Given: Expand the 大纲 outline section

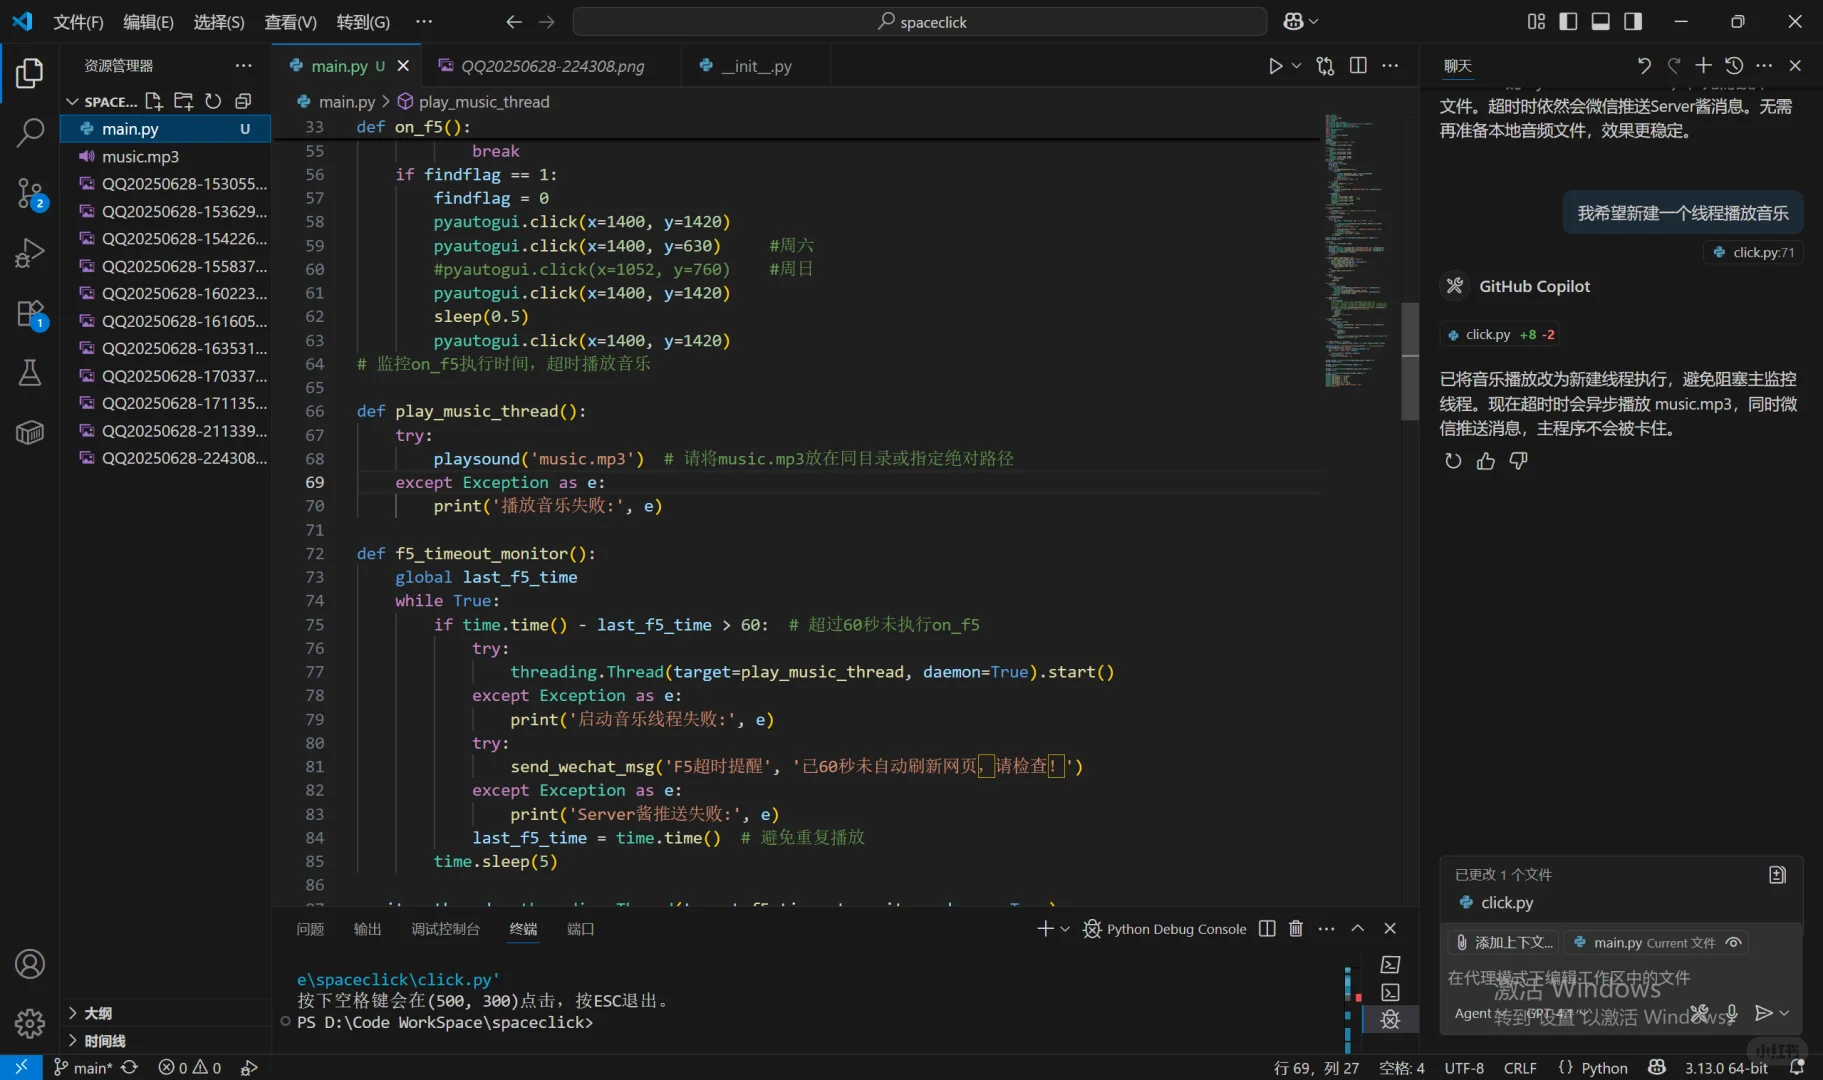Looking at the screenshot, I should coord(98,1013).
